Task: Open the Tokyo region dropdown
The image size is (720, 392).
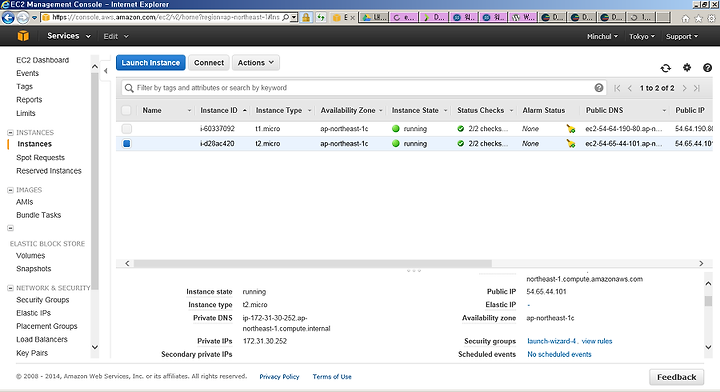Action: [641, 36]
